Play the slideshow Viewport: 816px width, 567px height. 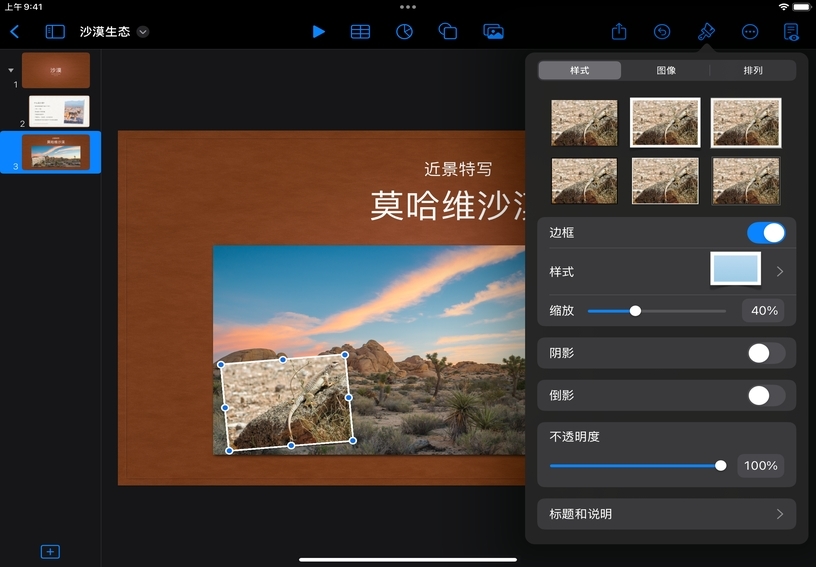pyautogui.click(x=318, y=31)
